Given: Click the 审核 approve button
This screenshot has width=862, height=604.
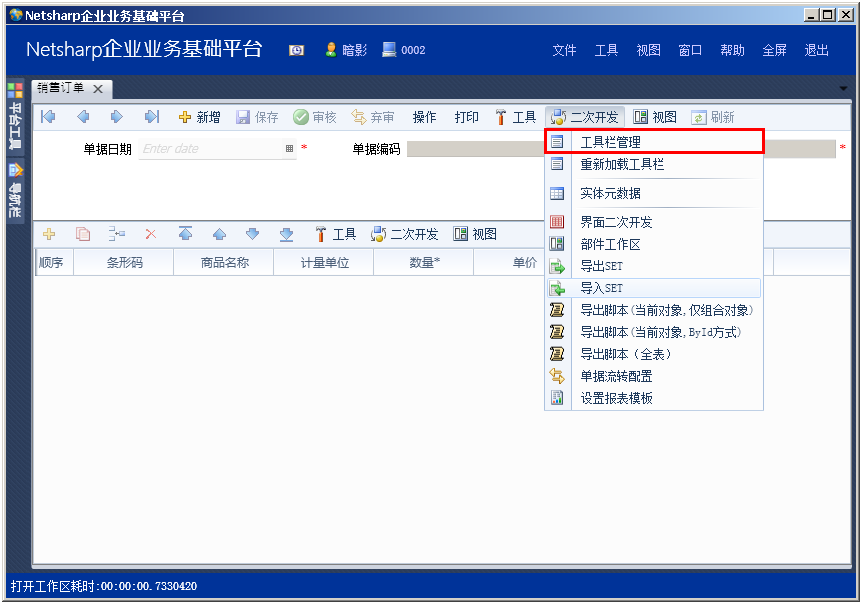Looking at the screenshot, I should (314, 117).
